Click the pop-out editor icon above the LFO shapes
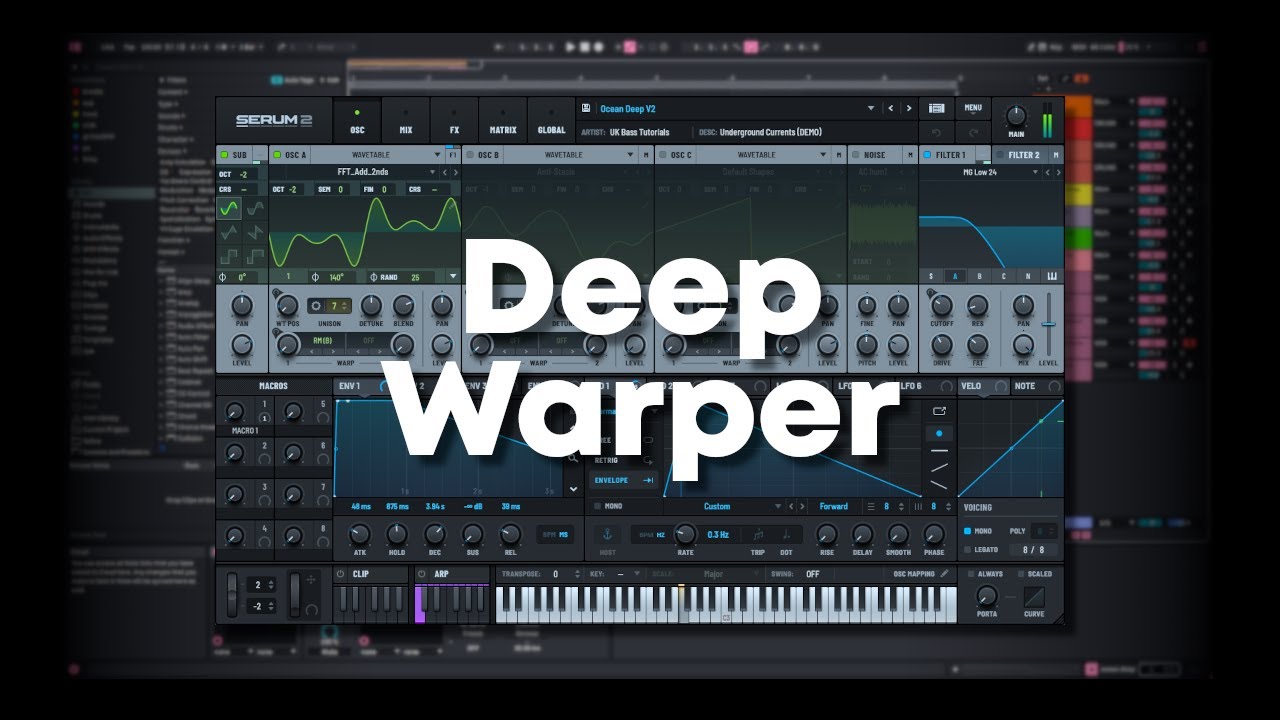Screen dimensions: 1280x720 click(x=940, y=411)
